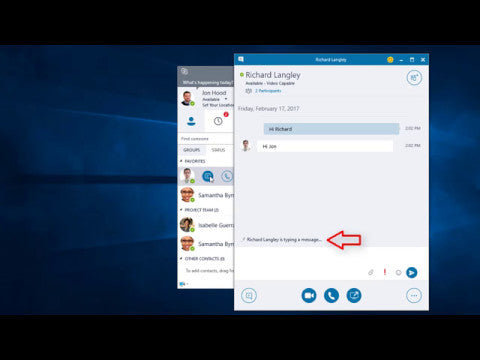480x360 pixels.
Task: Send the message with the blue arrow button
Action: coord(412,272)
